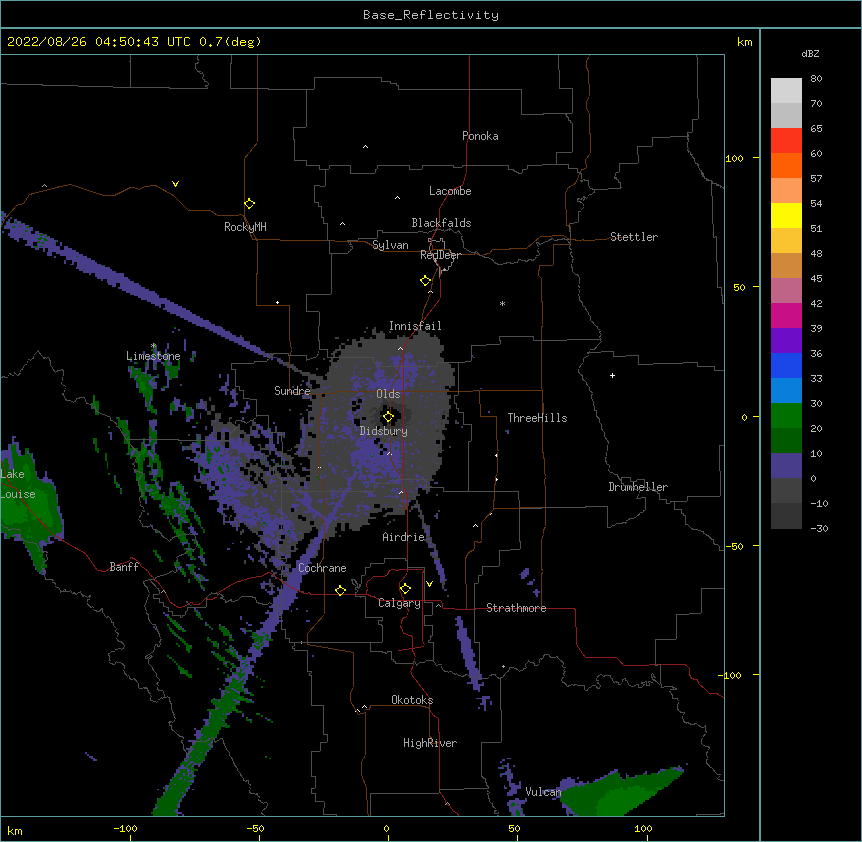Pick the red 65-60 dBZ legend swatch
Screen dimensions: 862x842
[786, 140]
